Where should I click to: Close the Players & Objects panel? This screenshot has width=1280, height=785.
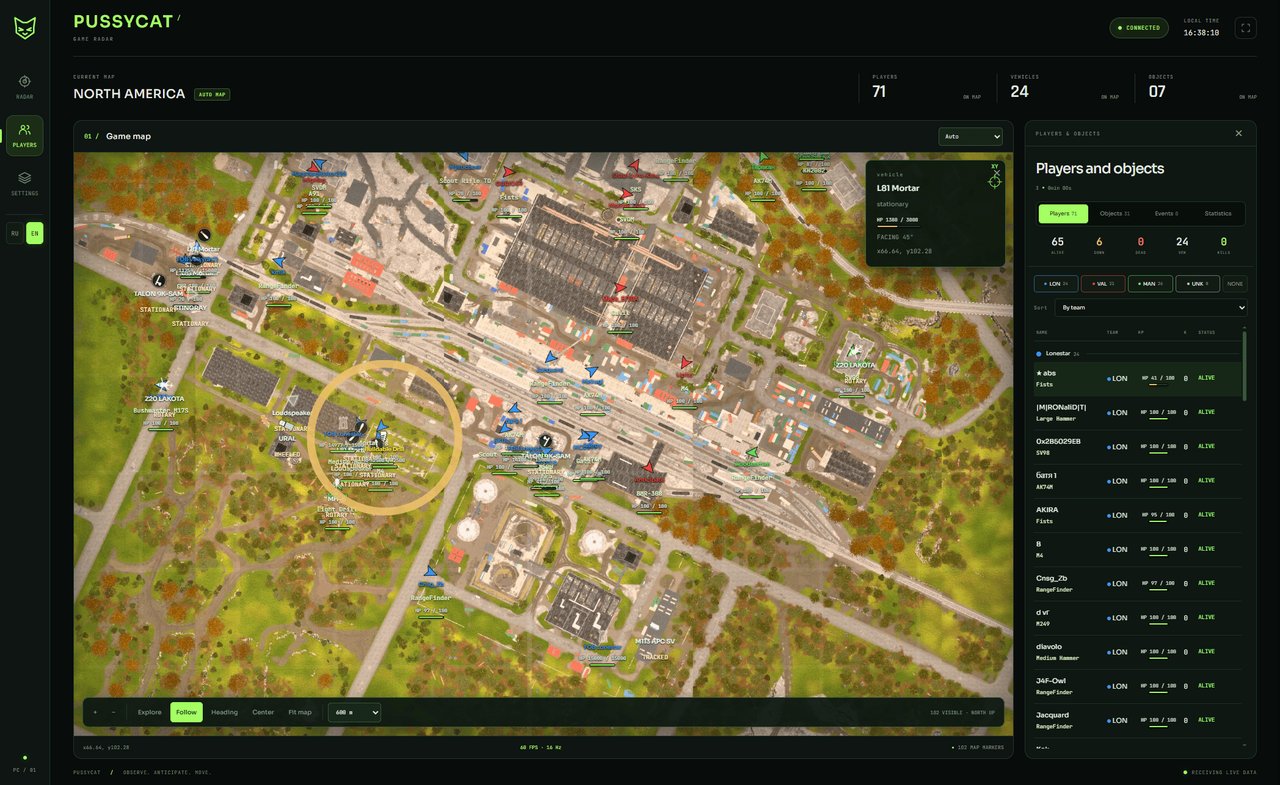[x=1239, y=133]
